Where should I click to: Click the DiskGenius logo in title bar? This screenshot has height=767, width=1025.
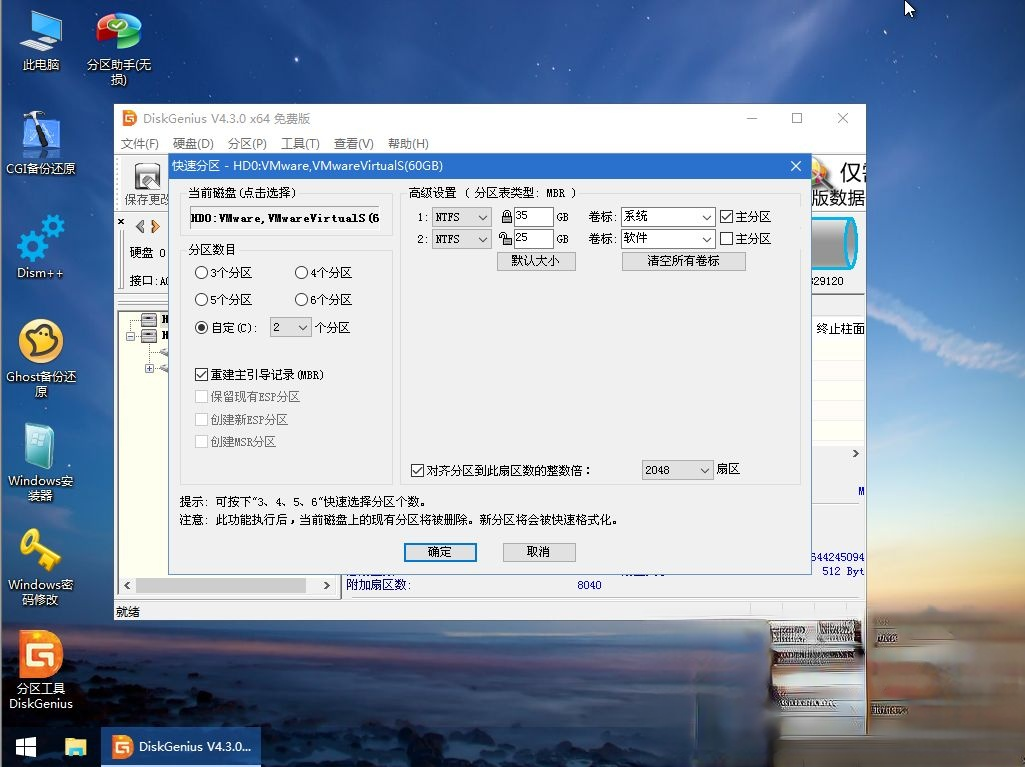click(129, 118)
